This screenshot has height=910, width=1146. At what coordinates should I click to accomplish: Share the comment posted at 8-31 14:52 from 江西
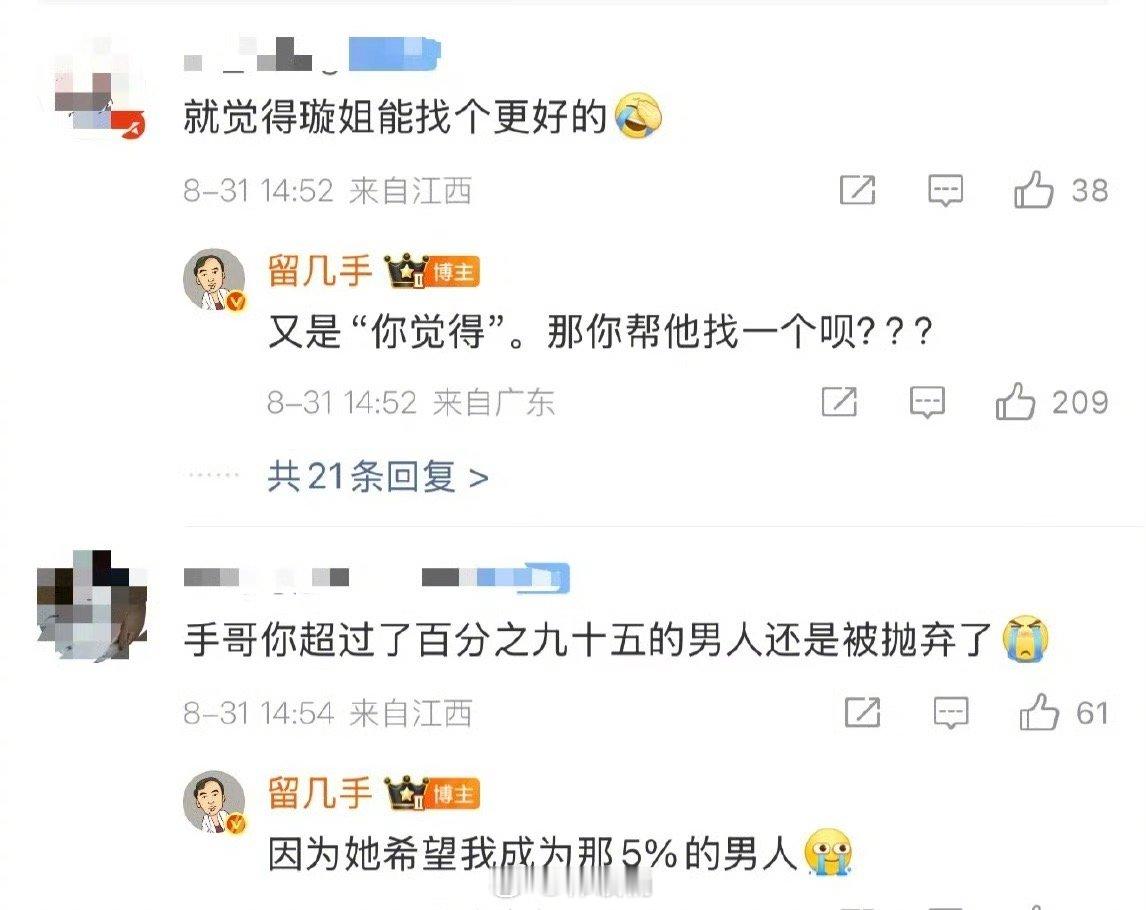[857, 190]
